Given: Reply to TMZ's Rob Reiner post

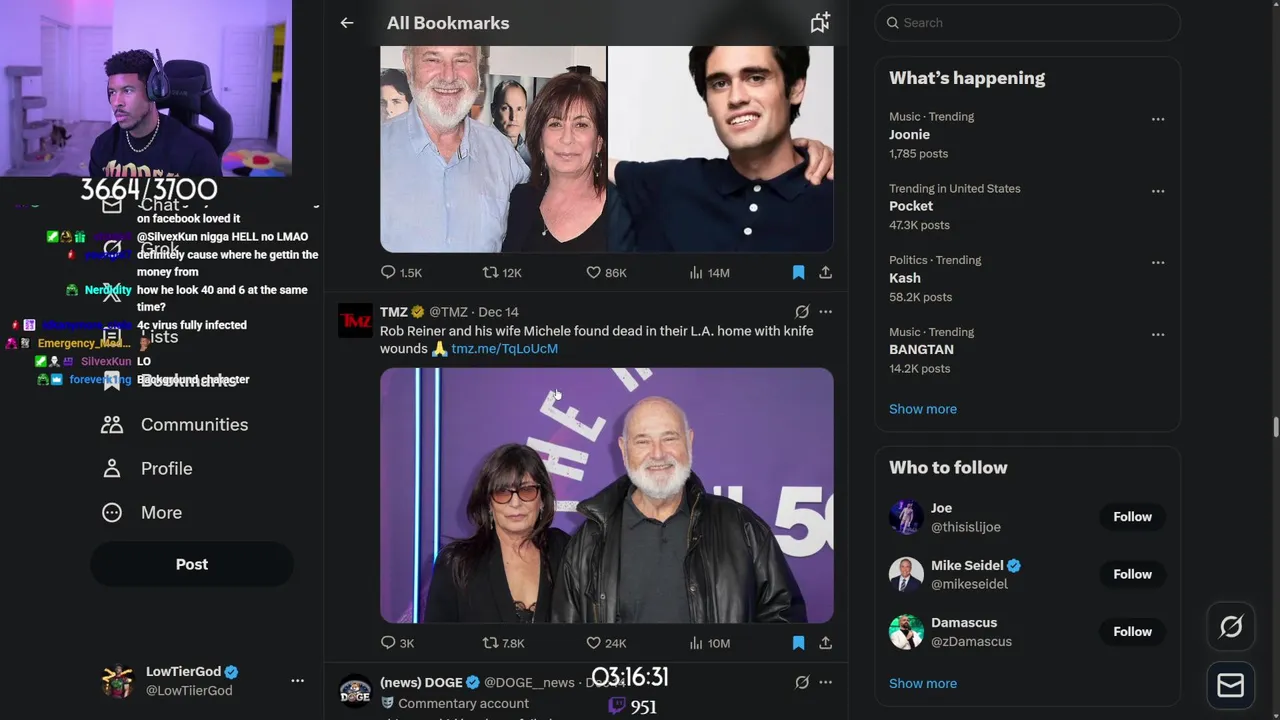Looking at the screenshot, I should pos(389,643).
